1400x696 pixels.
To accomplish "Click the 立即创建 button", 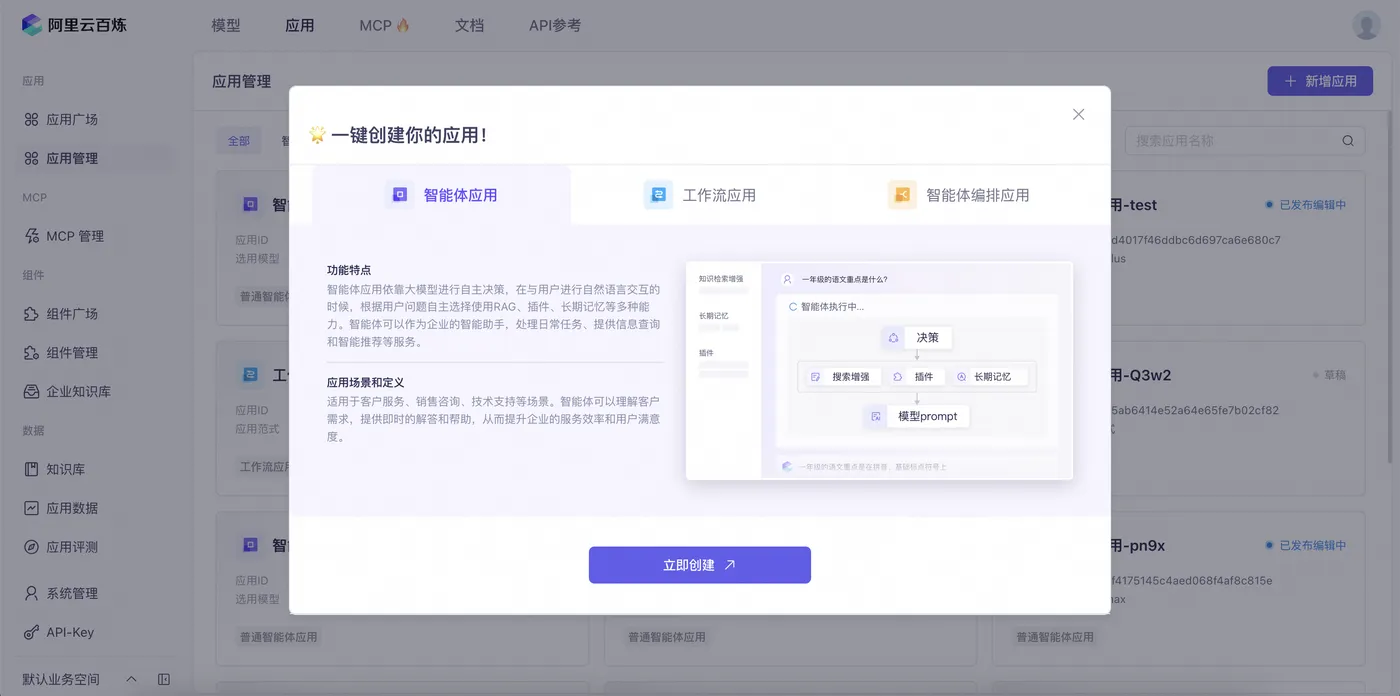I will [x=700, y=565].
